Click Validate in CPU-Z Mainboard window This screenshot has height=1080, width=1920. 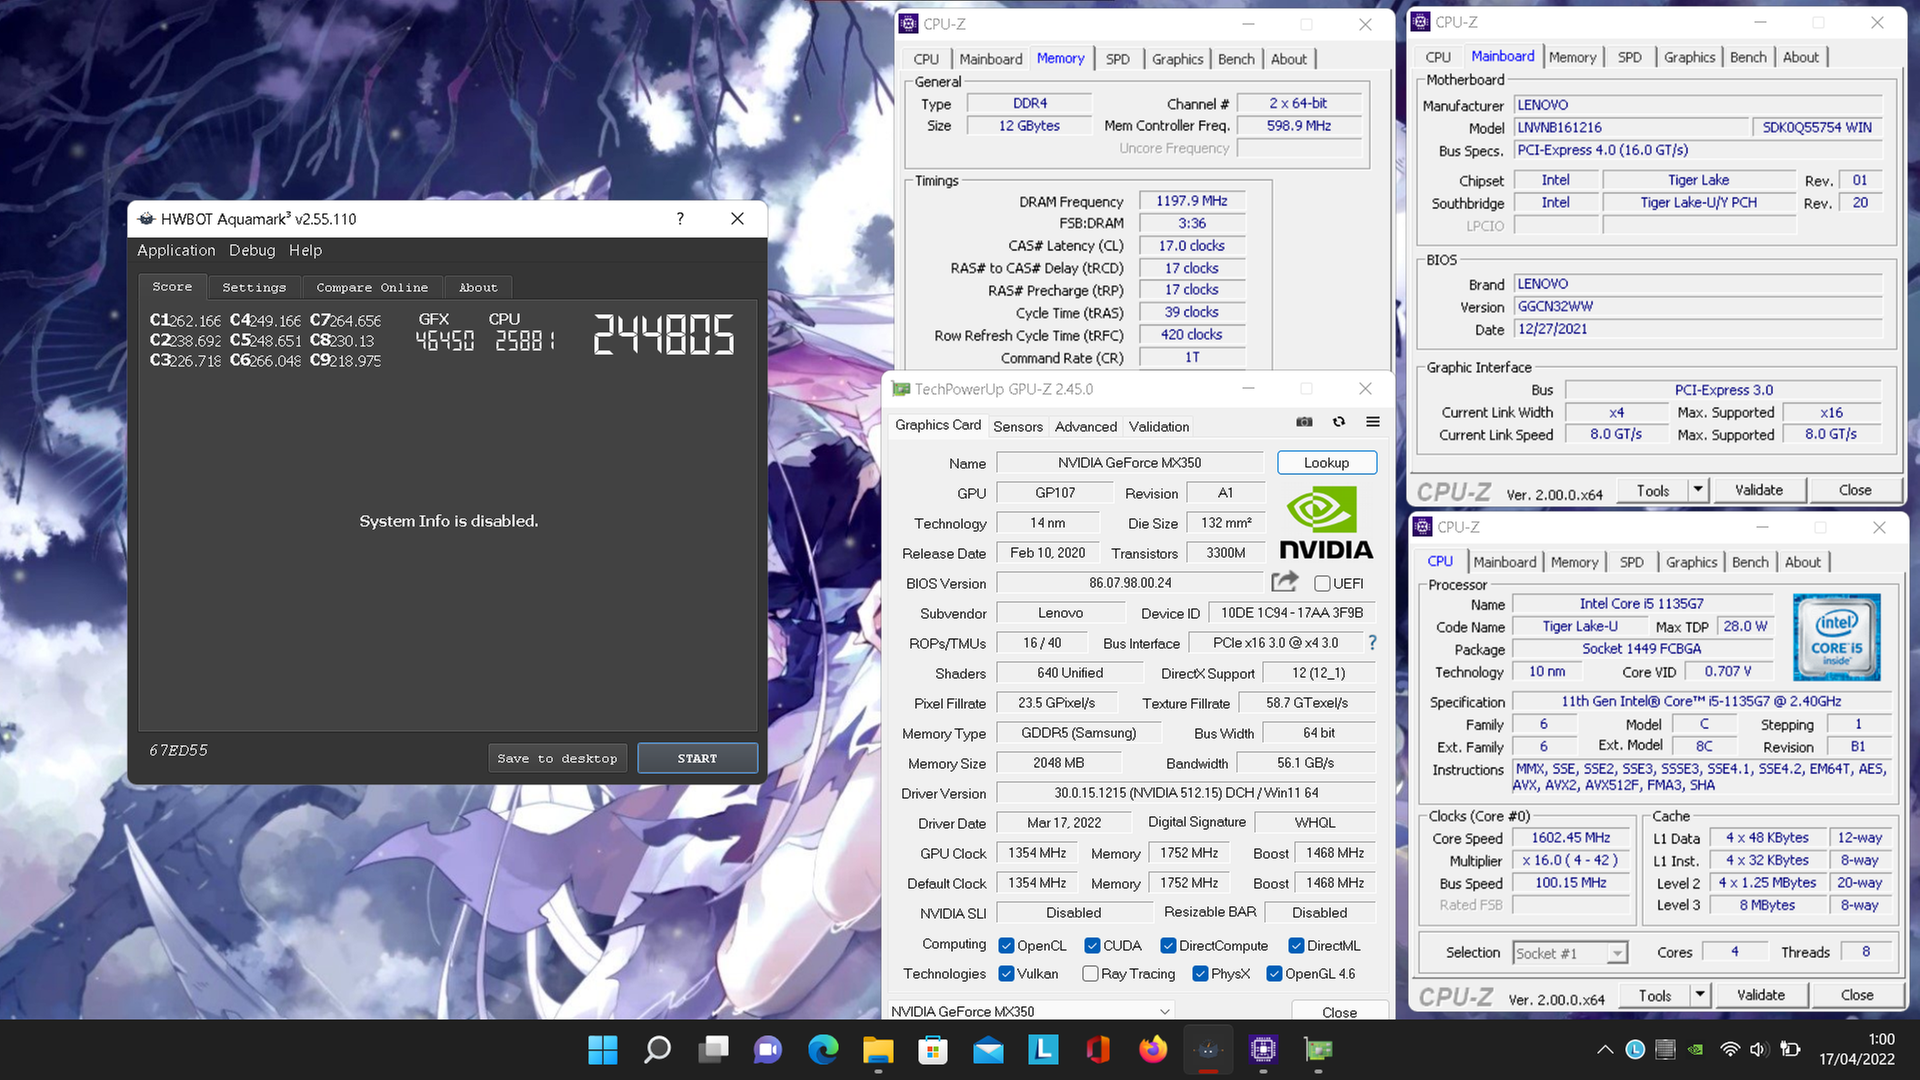click(x=1759, y=490)
